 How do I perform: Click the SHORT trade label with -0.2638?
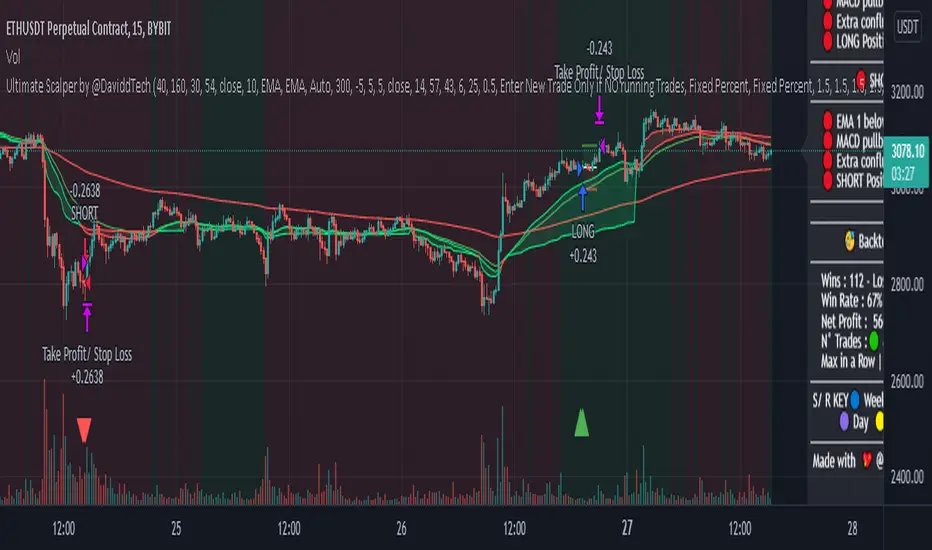(x=84, y=202)
